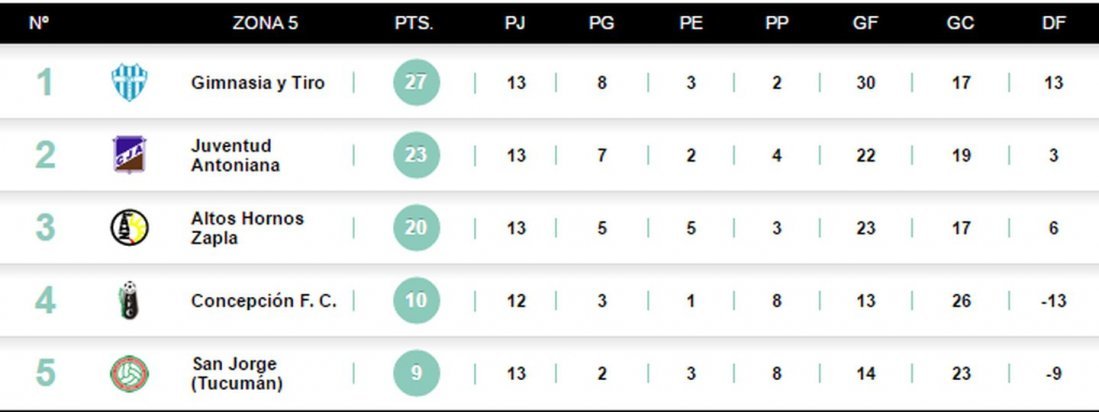Open the Gimnasia y Tiro team name
Viewport: 1099px width, 412px height.
pos(258,83)
